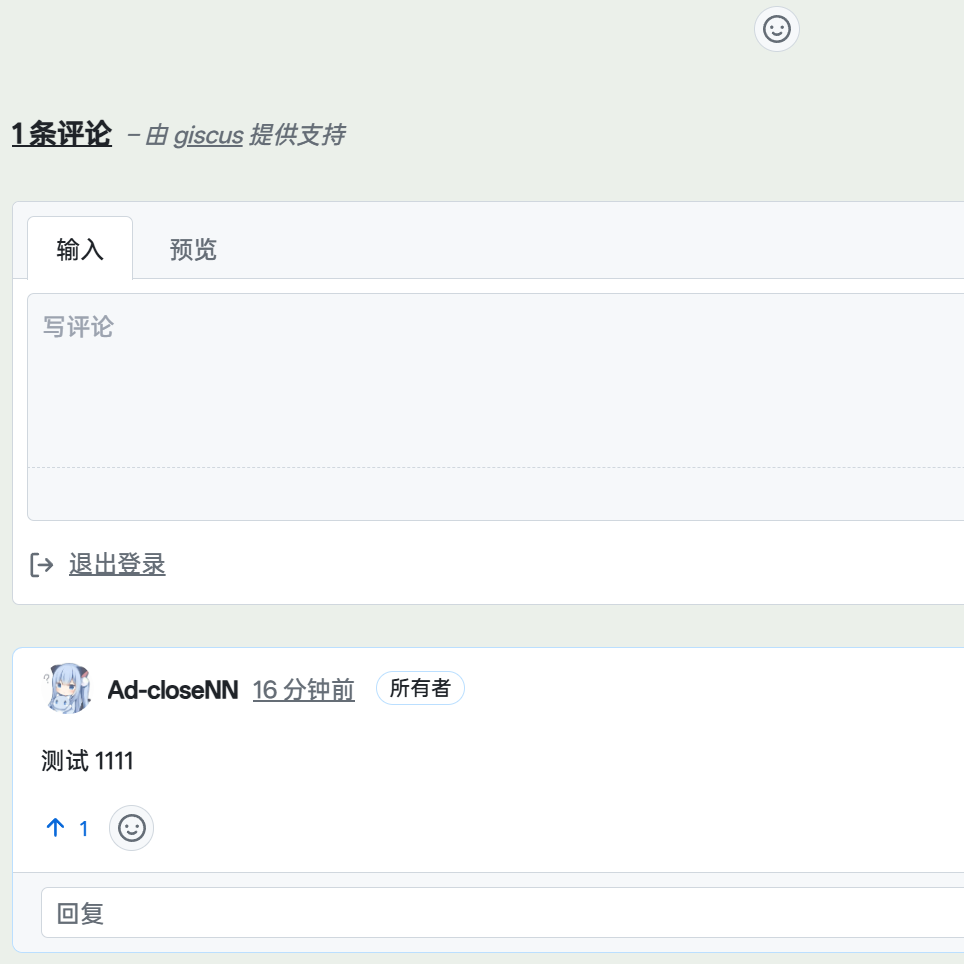Click the 退出登录 link to sign out
Screen dimensions: 964x964
[x=117, y=564]
